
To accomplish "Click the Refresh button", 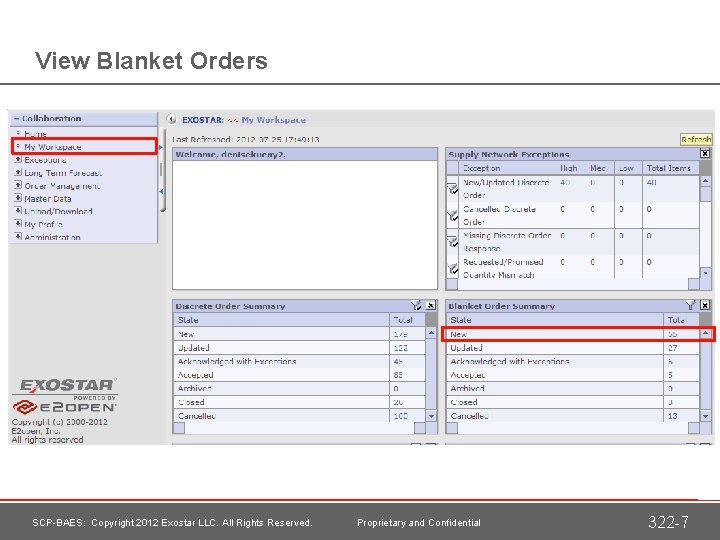I will click(x=696, y=139).
